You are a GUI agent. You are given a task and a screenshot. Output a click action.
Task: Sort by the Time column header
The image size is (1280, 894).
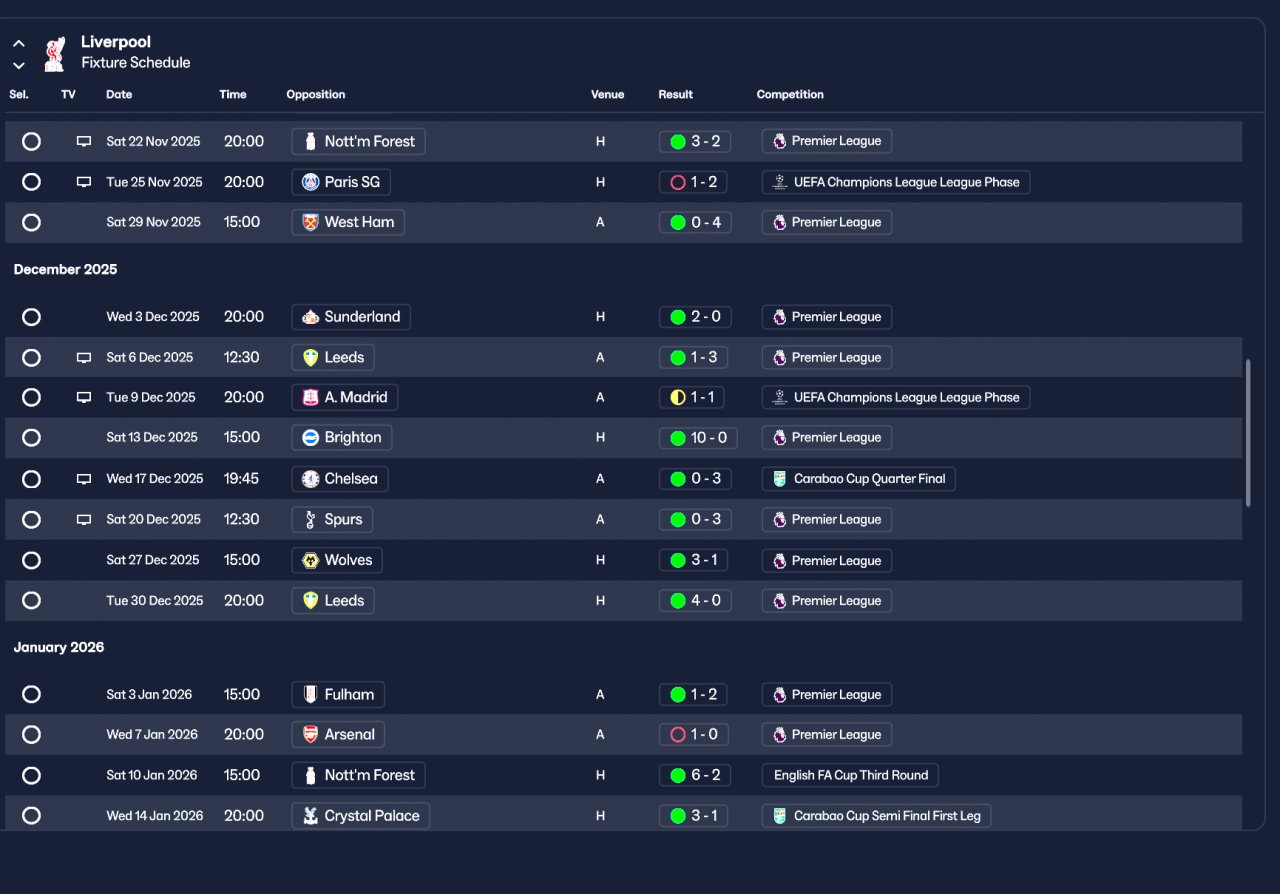coord(233,95)
